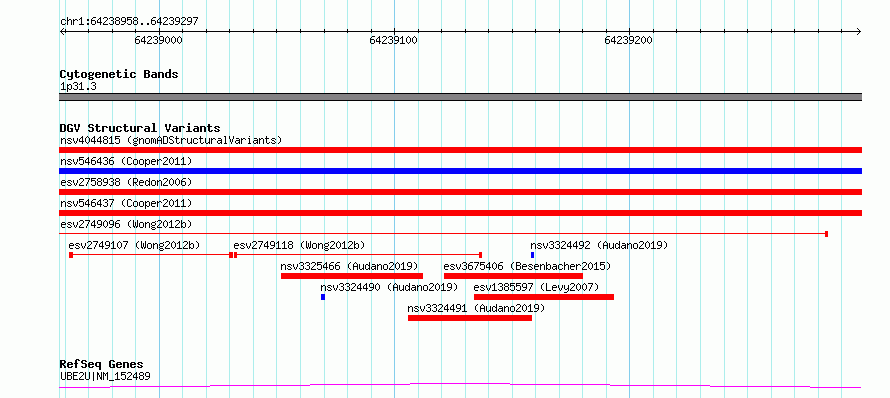Click the gray 1p31.3 cytogenetic band
This screenshot has width=890, height=398.
460,97
